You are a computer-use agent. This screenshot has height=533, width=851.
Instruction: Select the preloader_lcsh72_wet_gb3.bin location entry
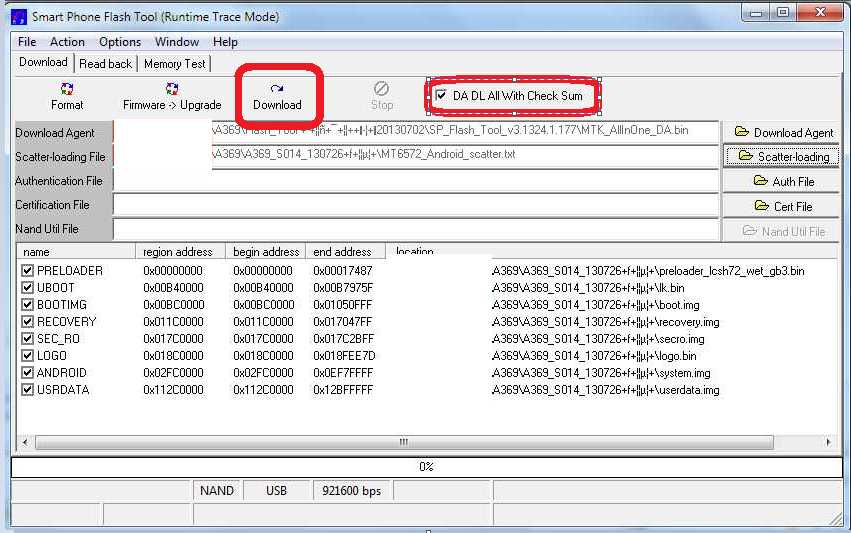pos(648,270)
